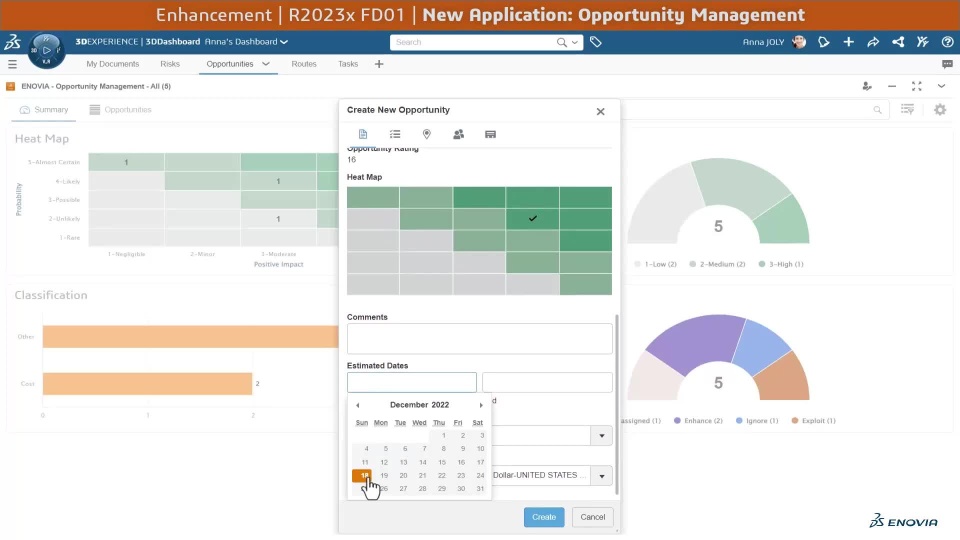Screen dimensions: 960x540
Task: Go to next month in calendar
Action: (481, 405)
